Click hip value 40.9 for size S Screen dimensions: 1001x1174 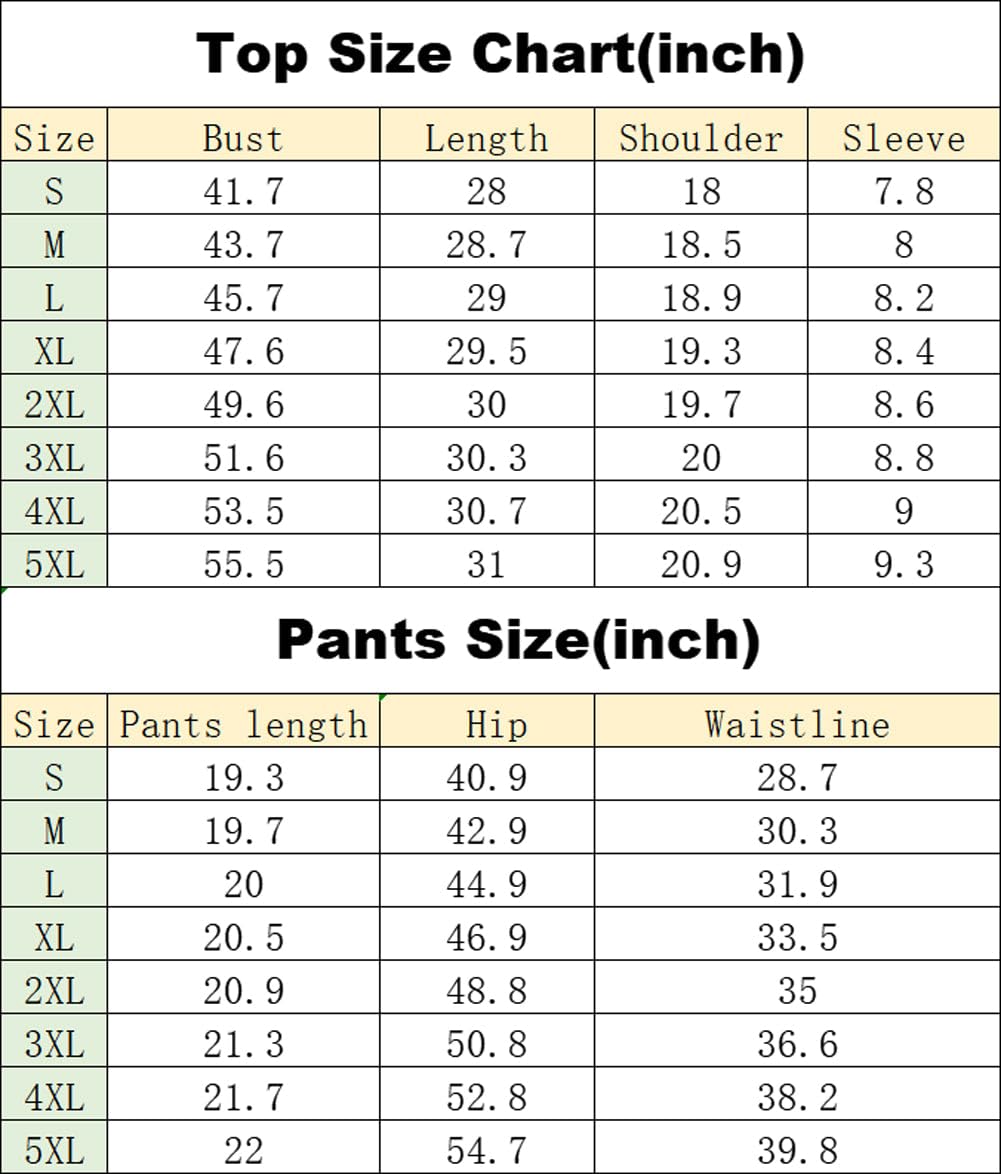coord(487,778)
